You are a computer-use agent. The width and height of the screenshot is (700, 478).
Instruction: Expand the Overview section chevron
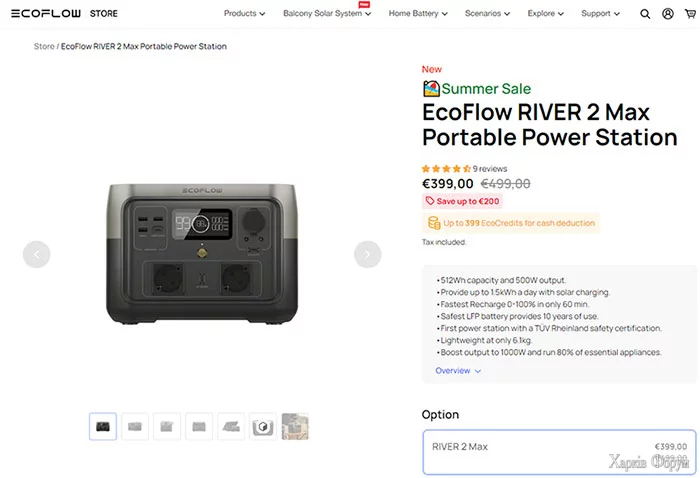(x=478, y=371)
